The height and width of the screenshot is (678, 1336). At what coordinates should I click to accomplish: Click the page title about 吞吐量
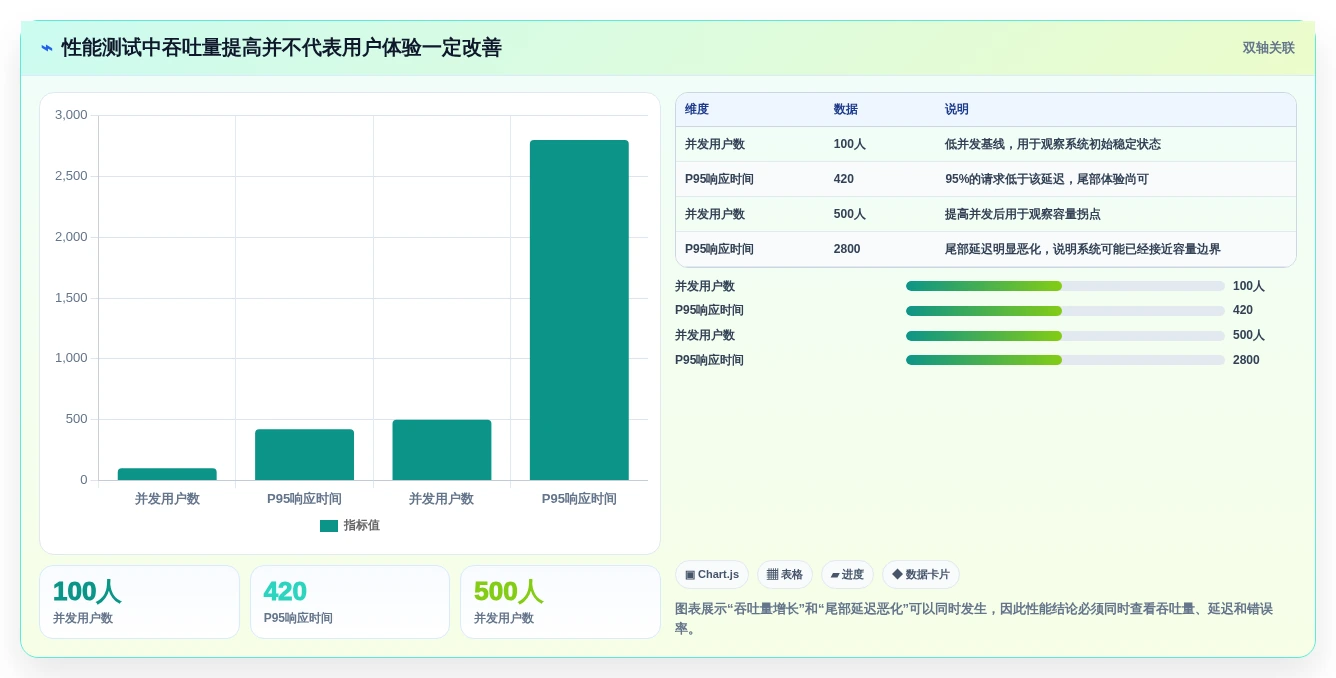pos(281,48)
